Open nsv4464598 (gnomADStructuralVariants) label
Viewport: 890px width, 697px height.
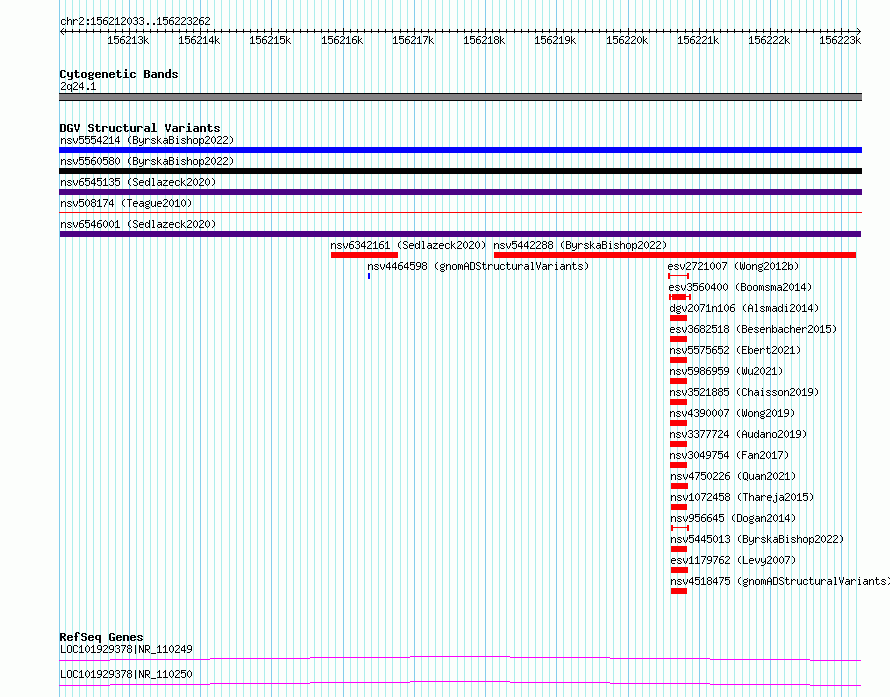pos(478,266)
